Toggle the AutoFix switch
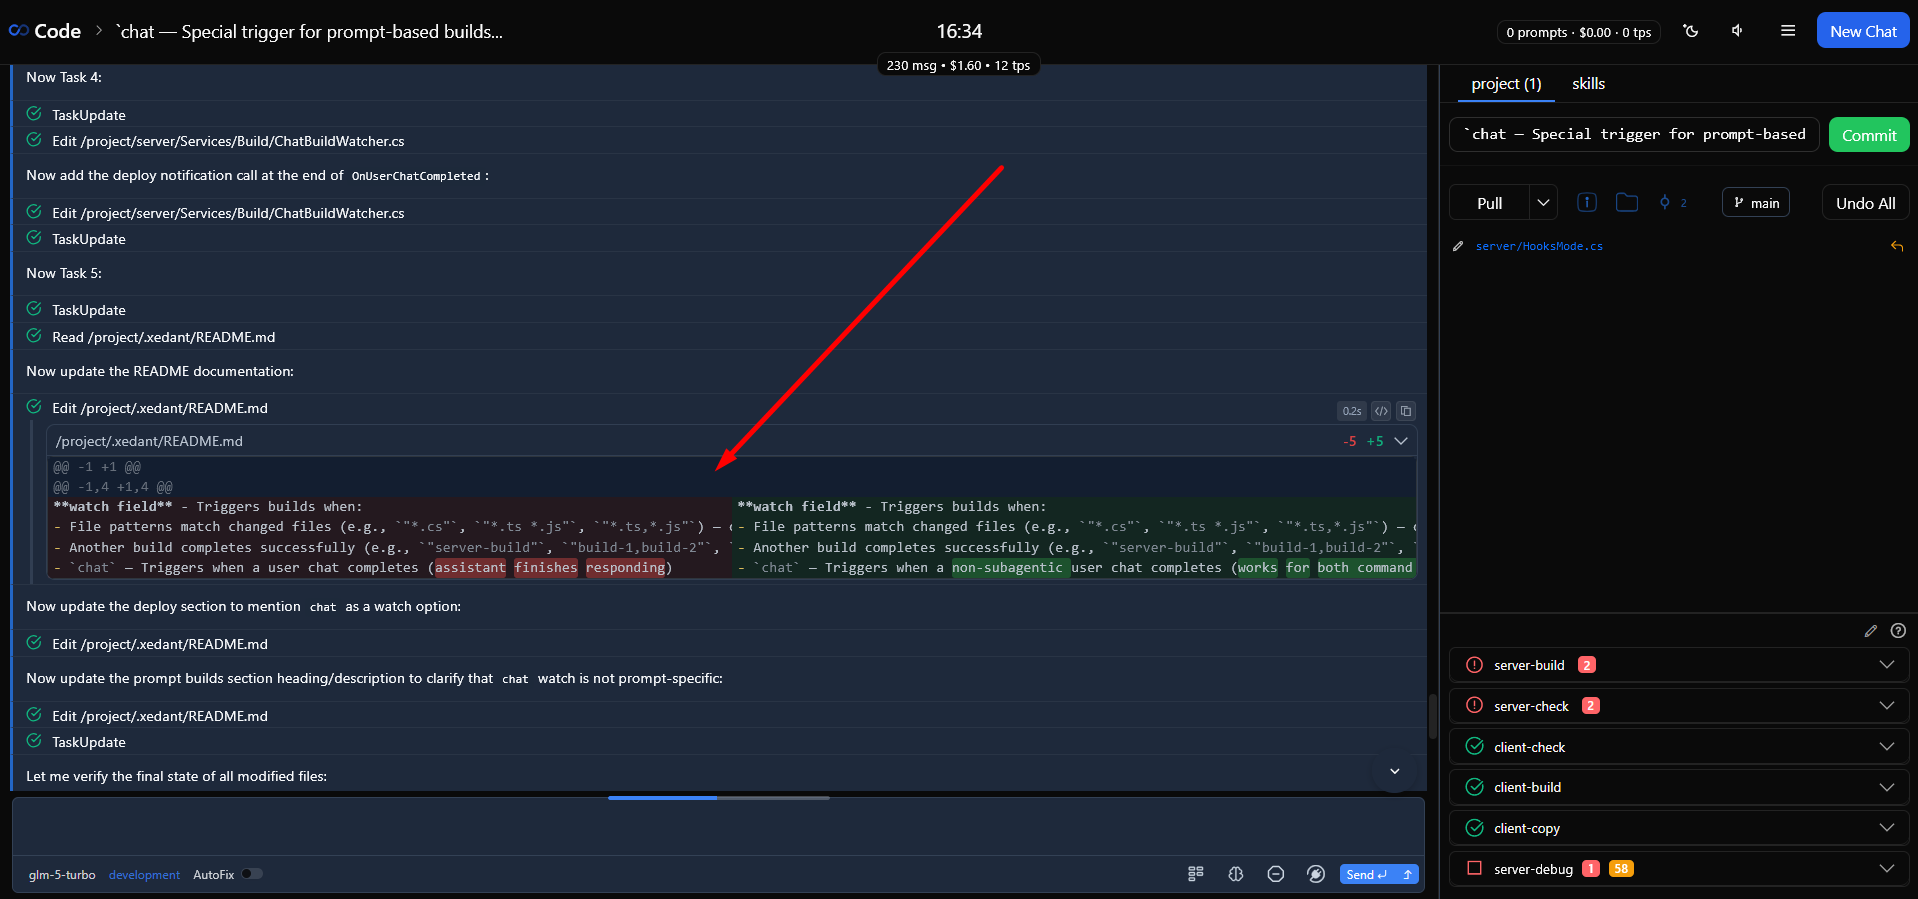 (252, 874)
